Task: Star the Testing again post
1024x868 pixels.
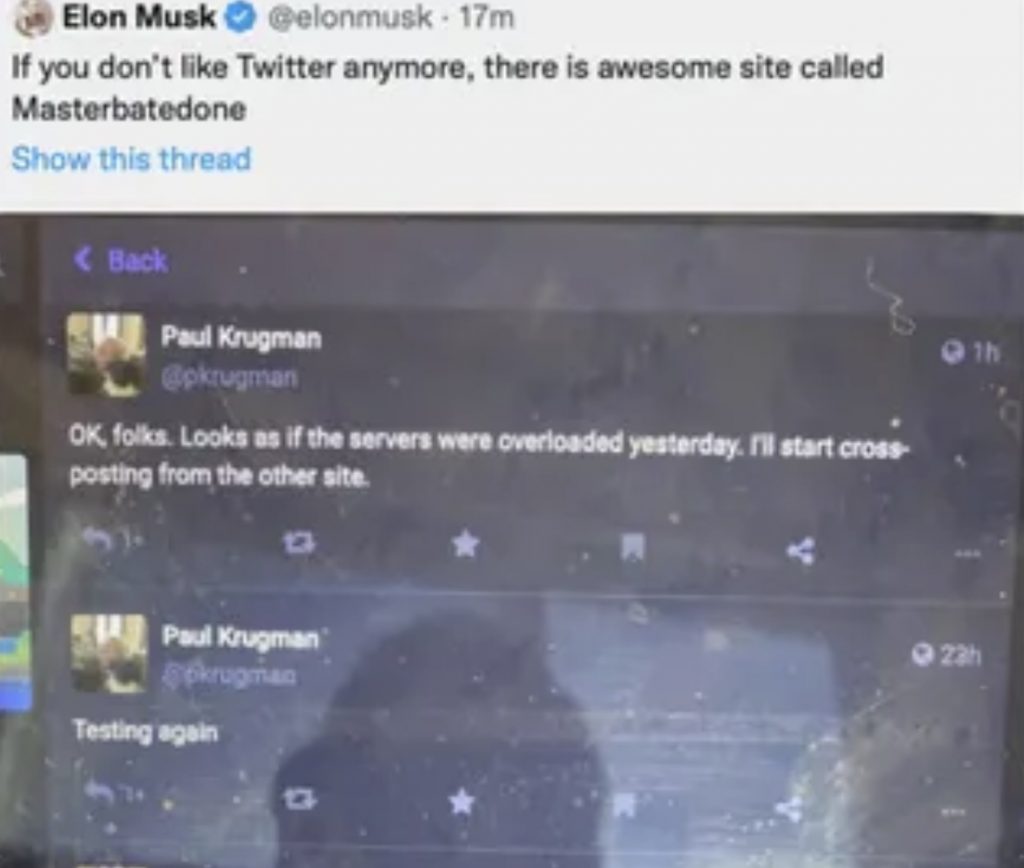Action: point(462,801)
